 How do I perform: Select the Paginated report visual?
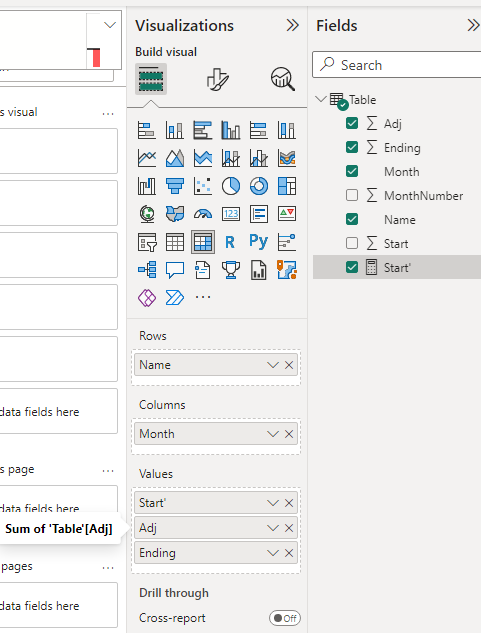(x=258, y=270)
